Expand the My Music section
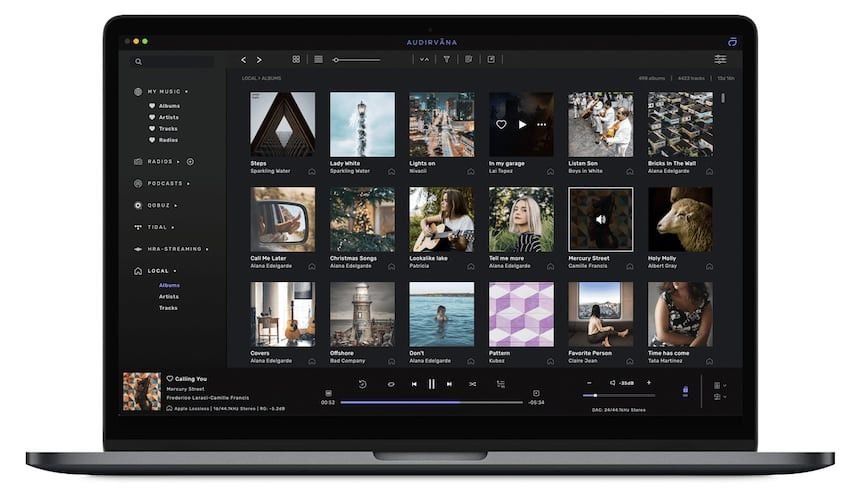Viewport: 860px width, 504px height. (186, 92)
